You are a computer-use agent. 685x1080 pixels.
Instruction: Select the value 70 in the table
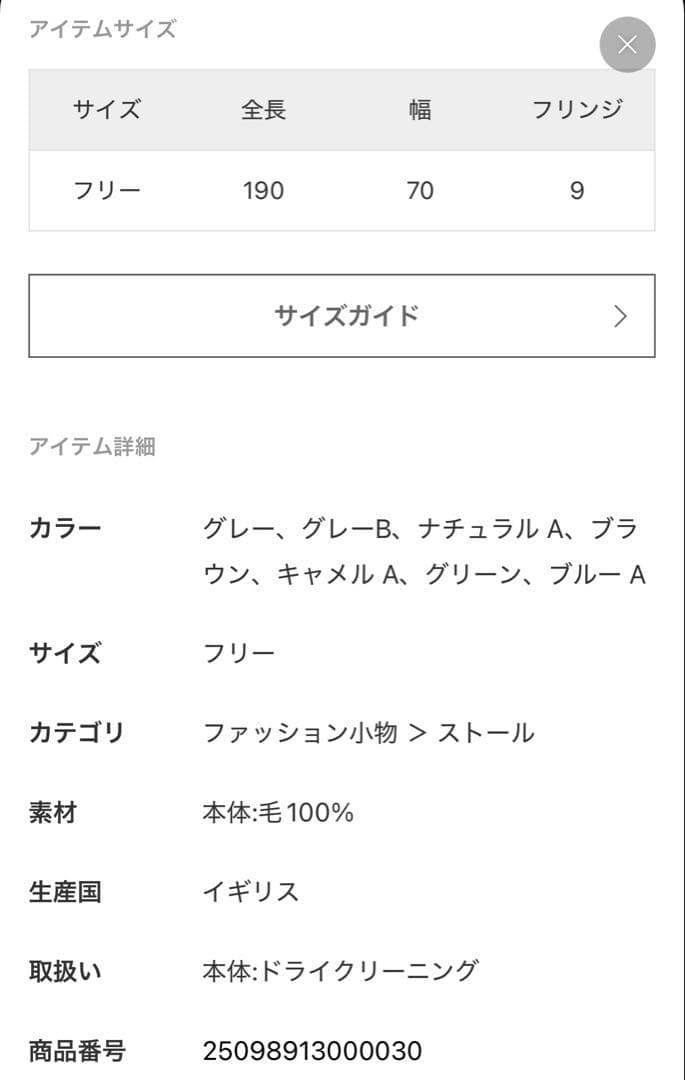pyautogui.click(x=419, y=191)
